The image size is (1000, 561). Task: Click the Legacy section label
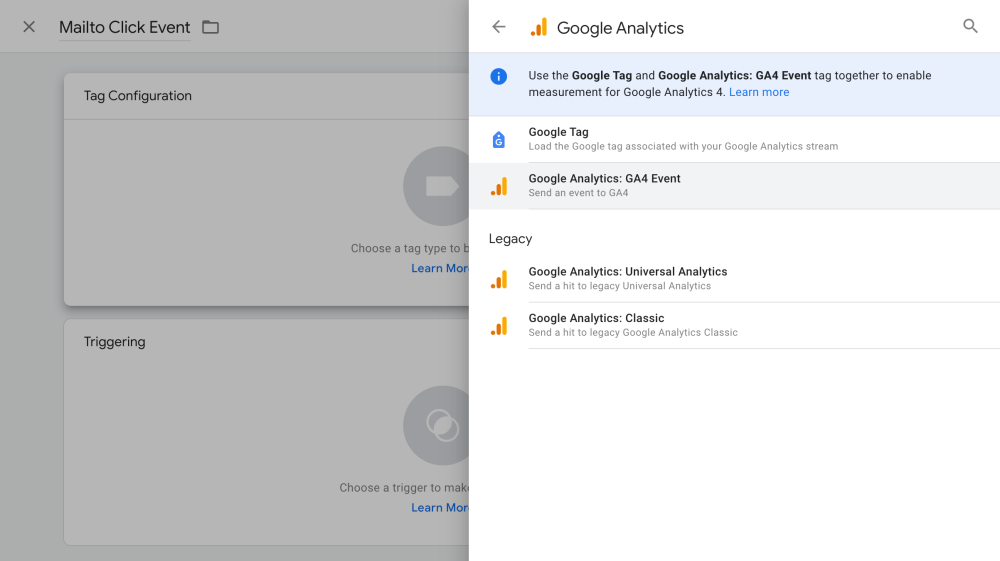pyautogui.click(x=510, y=238)
